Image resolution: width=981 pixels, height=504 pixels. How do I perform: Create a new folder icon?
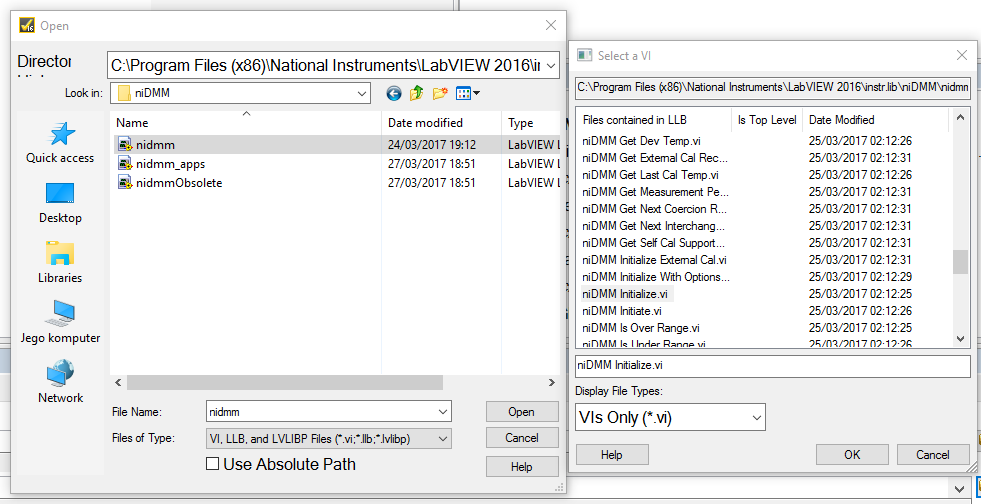(440, 94)
